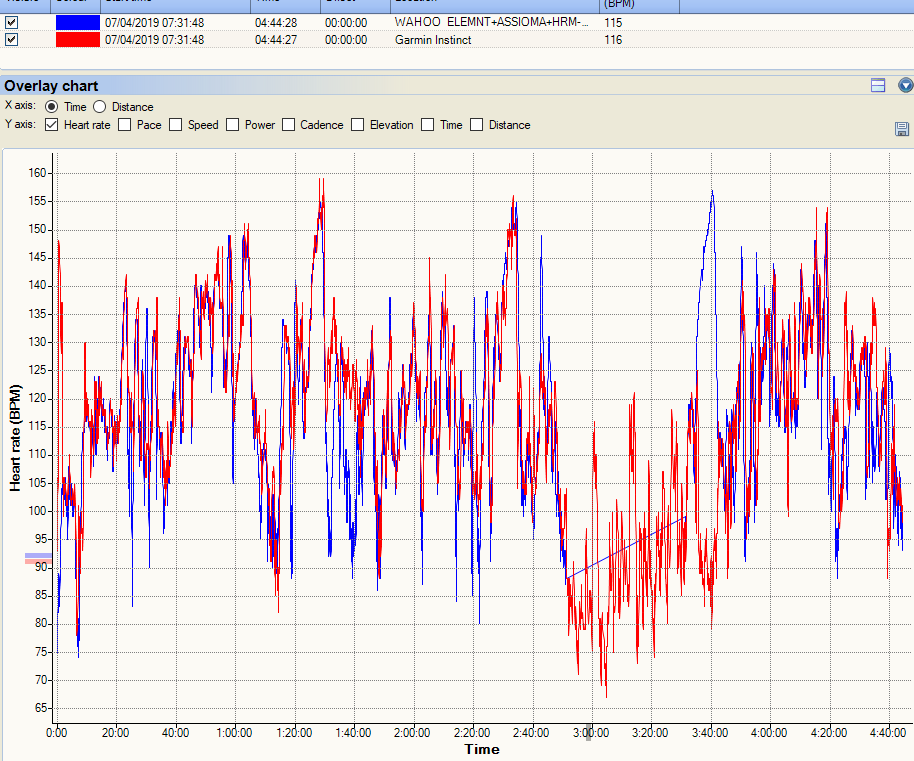914x761 pixels.
Task: Enable the Cadence Y axis checkbox
Action: pos(288,125)
